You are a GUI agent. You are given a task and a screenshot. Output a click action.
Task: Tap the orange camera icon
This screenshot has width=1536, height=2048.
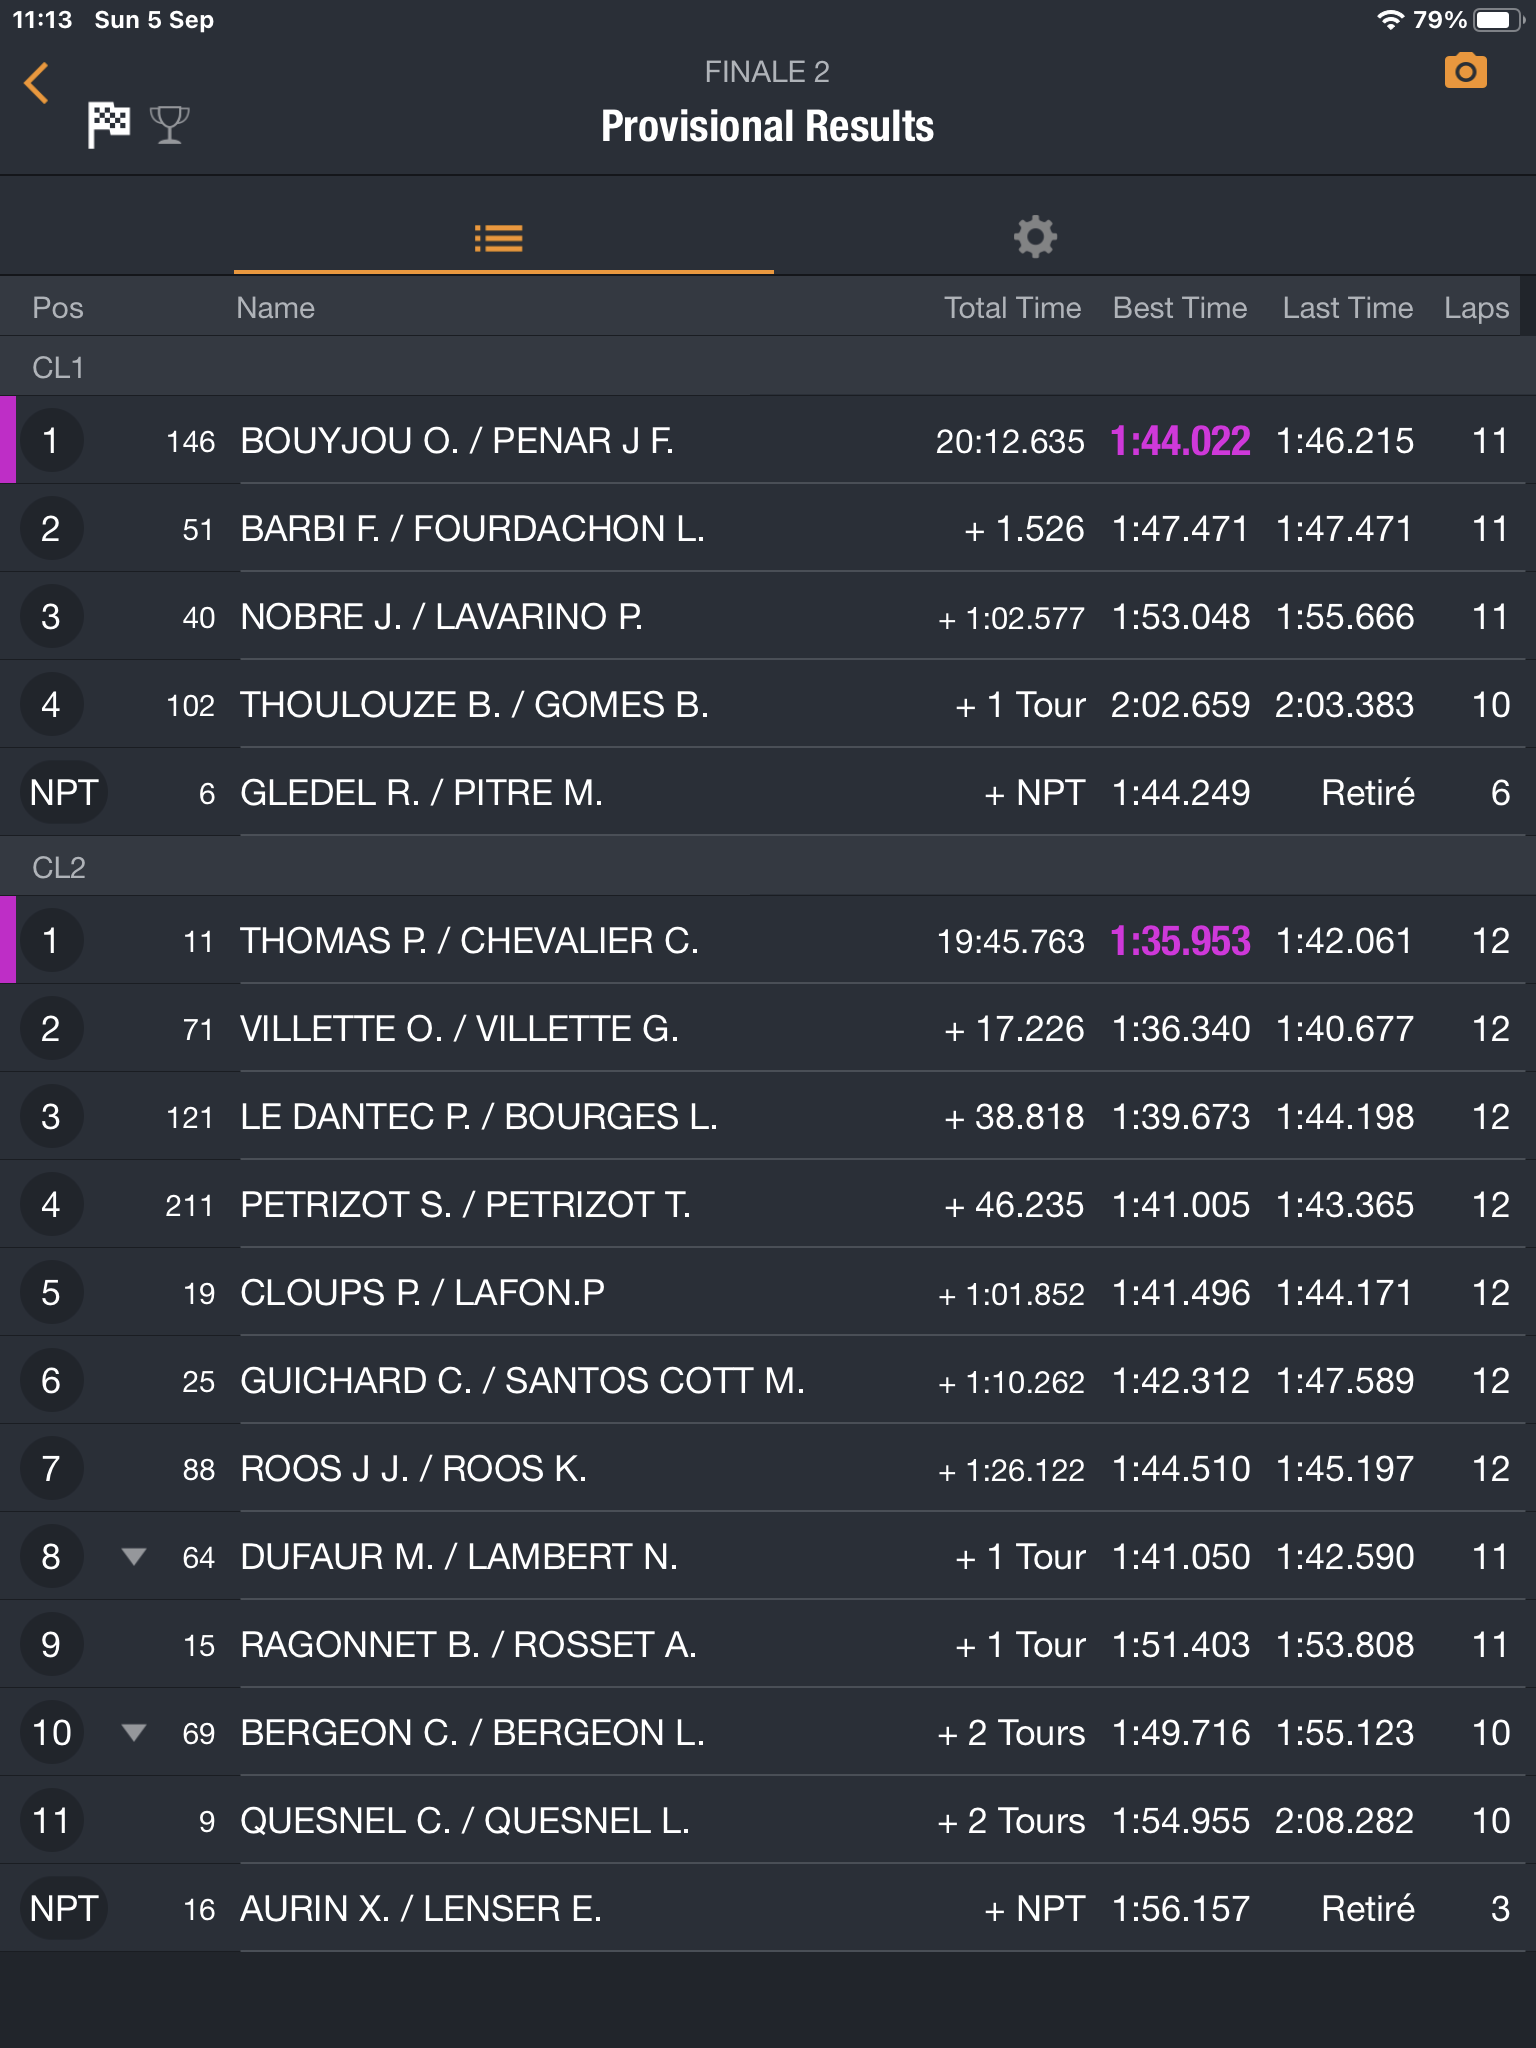coord(1465,72)
